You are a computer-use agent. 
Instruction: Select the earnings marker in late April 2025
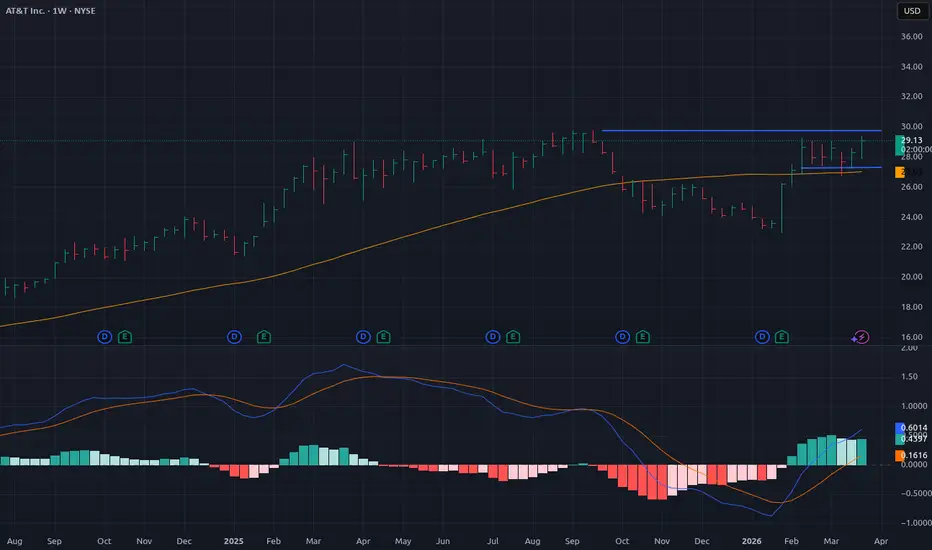coord(383,337)
